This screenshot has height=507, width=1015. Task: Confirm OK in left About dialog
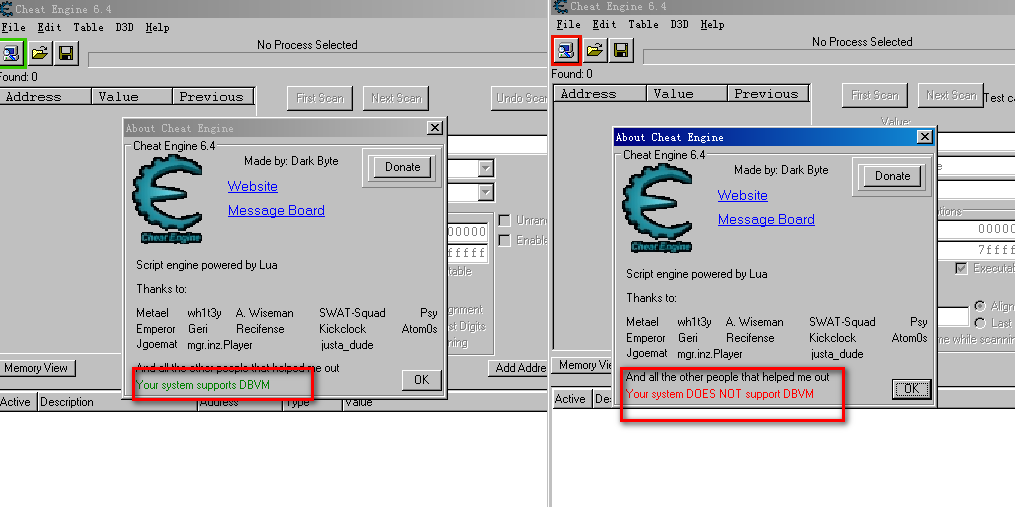point(421,380)
